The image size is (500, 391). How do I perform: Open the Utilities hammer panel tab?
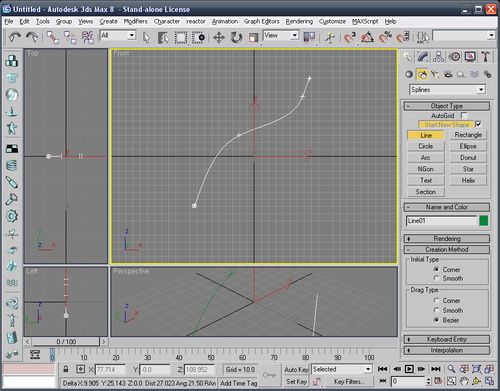click(486, 57)
